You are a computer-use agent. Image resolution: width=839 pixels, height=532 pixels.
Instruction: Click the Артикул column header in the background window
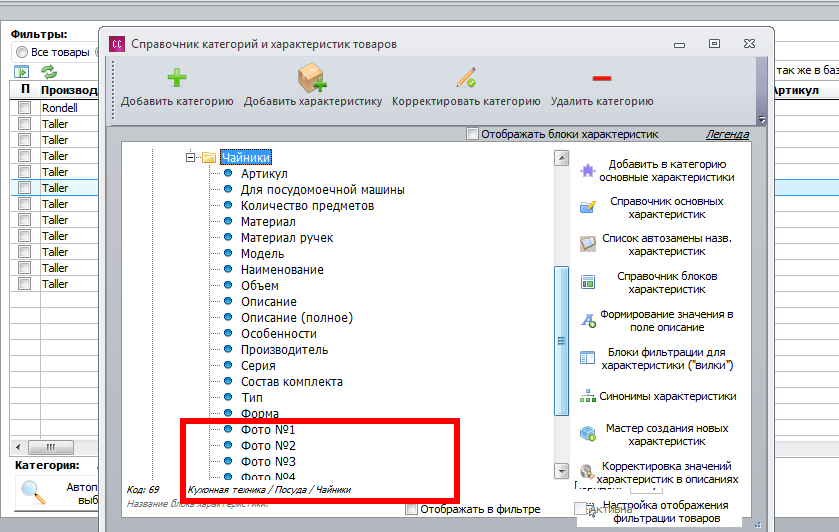796,90
